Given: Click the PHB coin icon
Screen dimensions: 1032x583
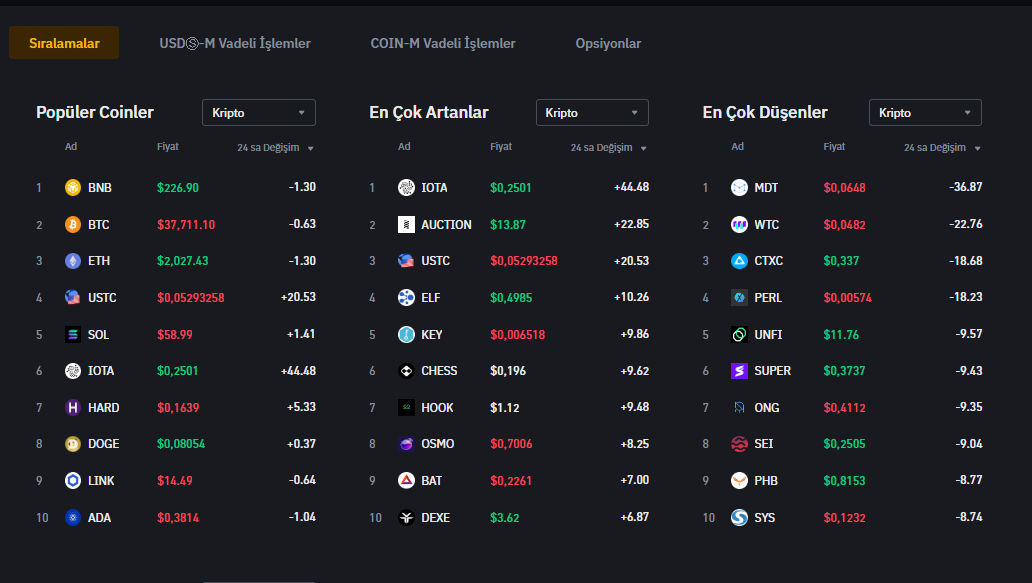Looking at the screenshot, I should click(x=739, y=481).
